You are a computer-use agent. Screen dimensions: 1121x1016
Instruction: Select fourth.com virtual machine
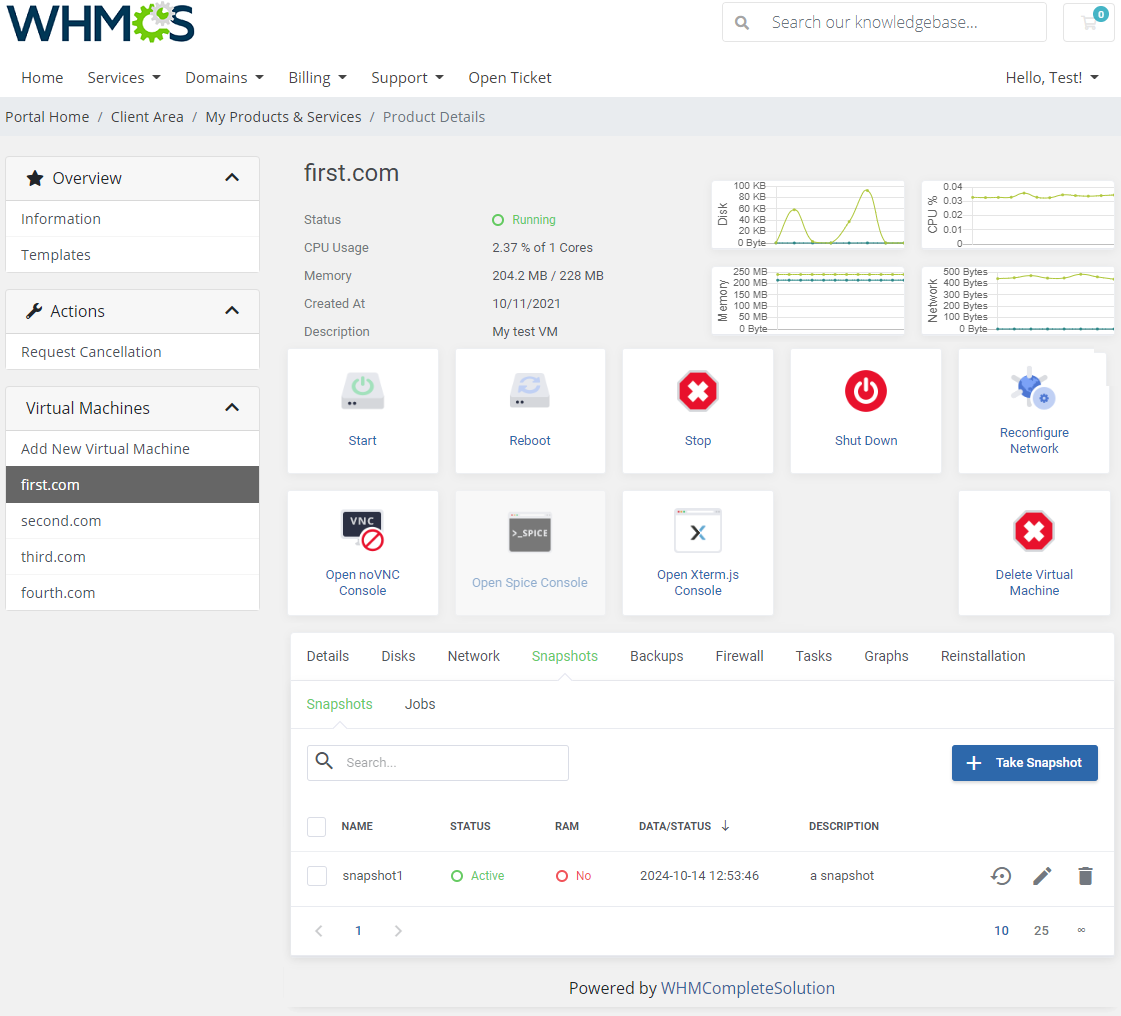(132, 592)
